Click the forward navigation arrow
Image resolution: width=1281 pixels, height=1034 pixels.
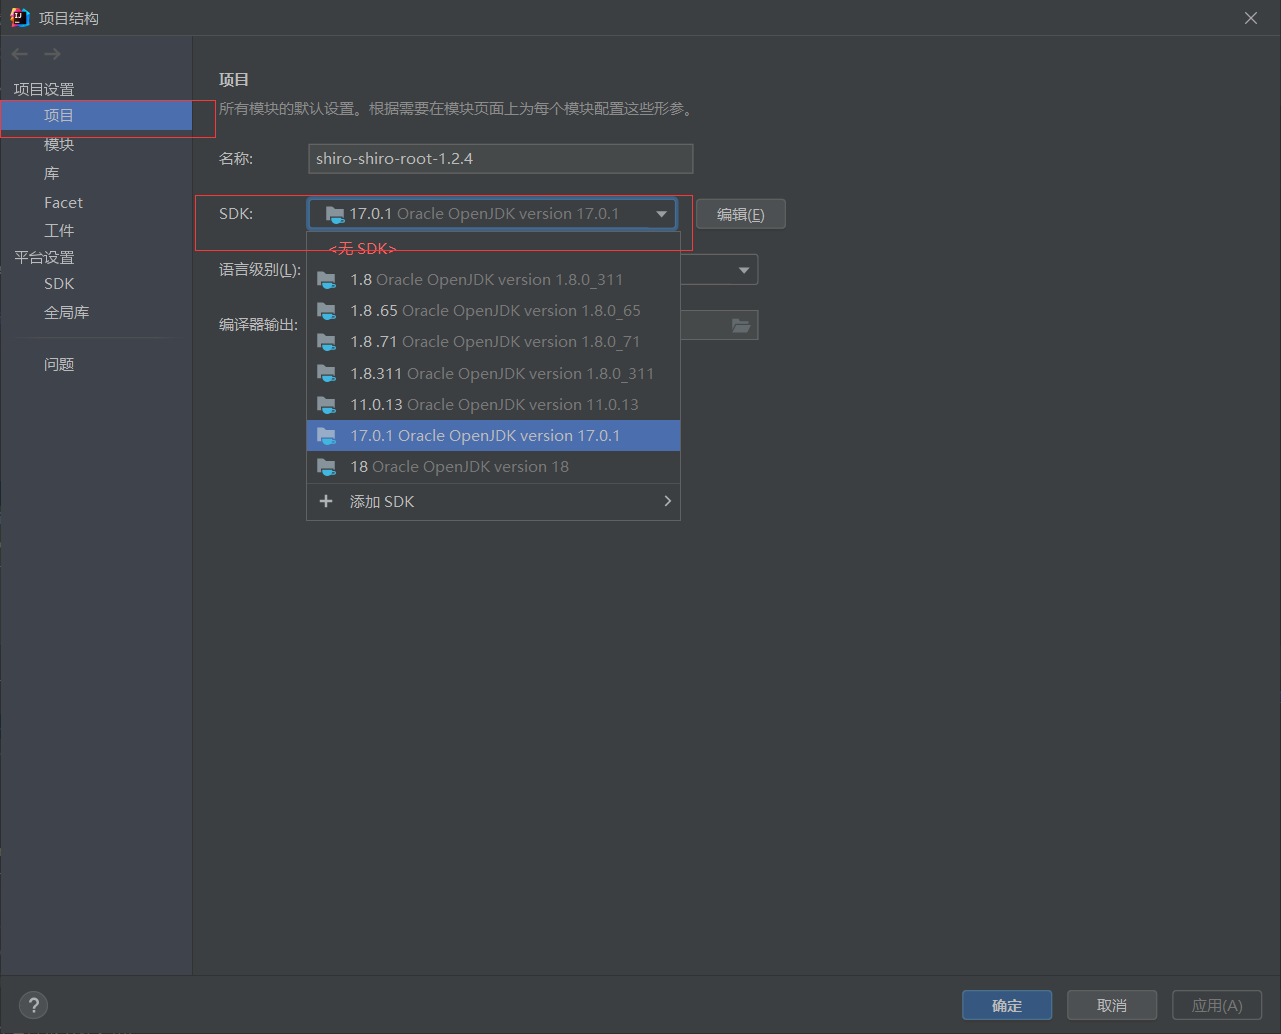(52, 54)
